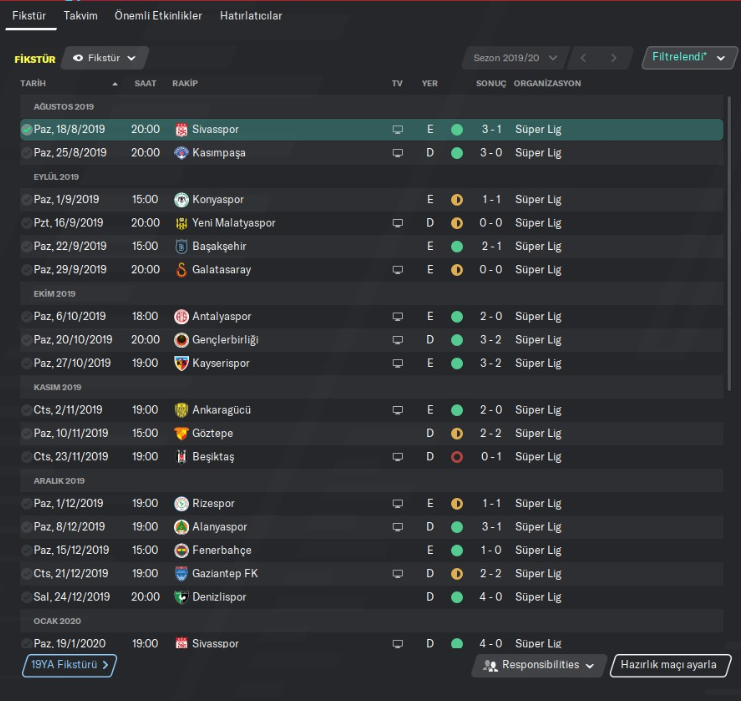Switch to the Takvim tab
741x701 pixels.
tap(80, 16)
